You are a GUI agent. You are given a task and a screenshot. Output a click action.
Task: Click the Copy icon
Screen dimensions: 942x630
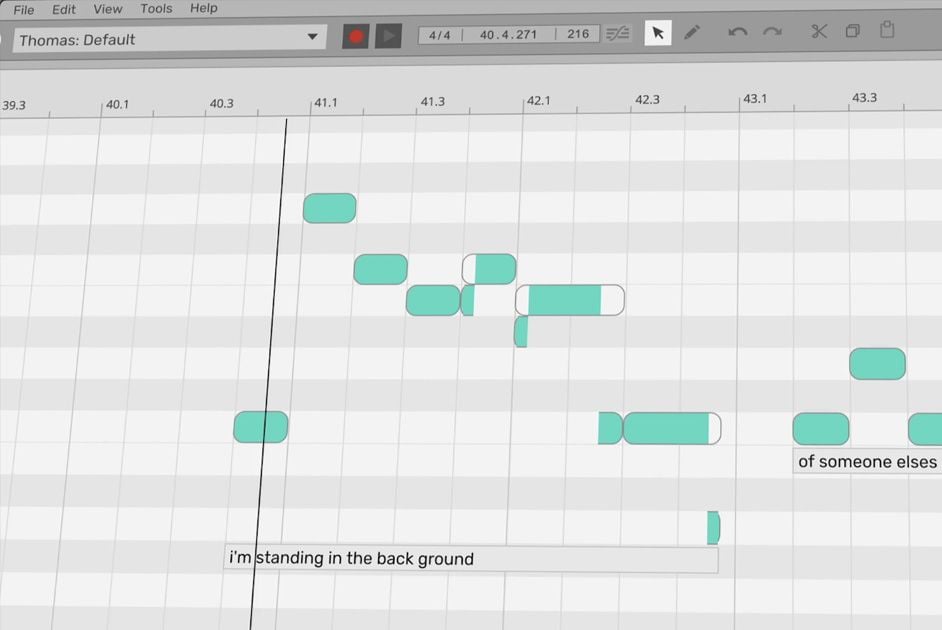(x=852, y=30)
